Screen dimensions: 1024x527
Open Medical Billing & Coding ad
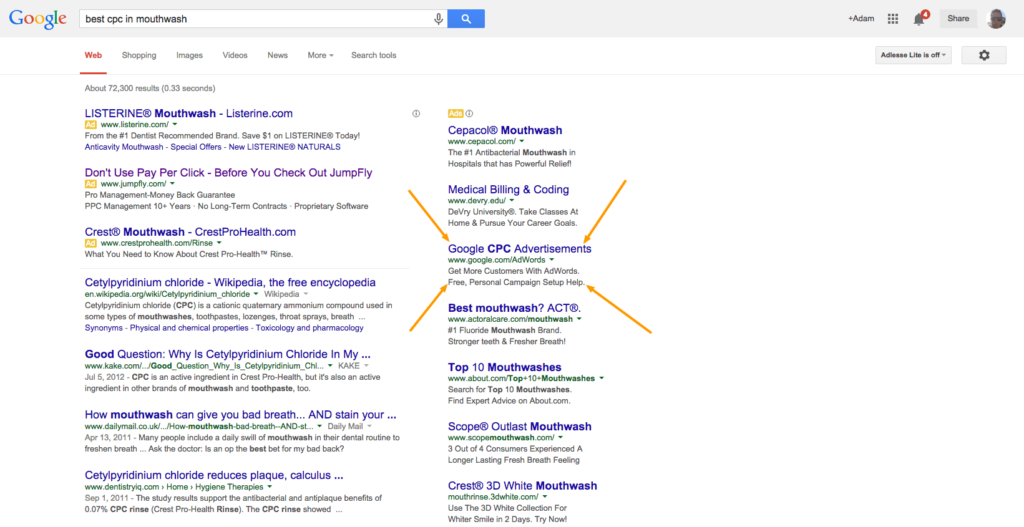508,189
